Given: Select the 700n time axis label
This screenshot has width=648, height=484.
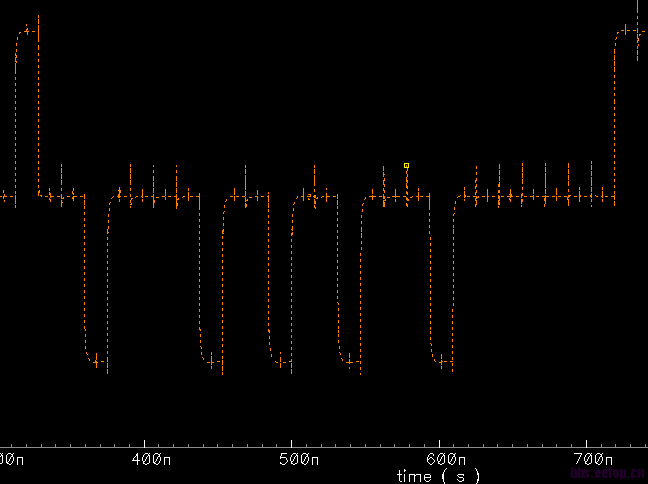Looking at the screenshot, I should coord(593,459).
